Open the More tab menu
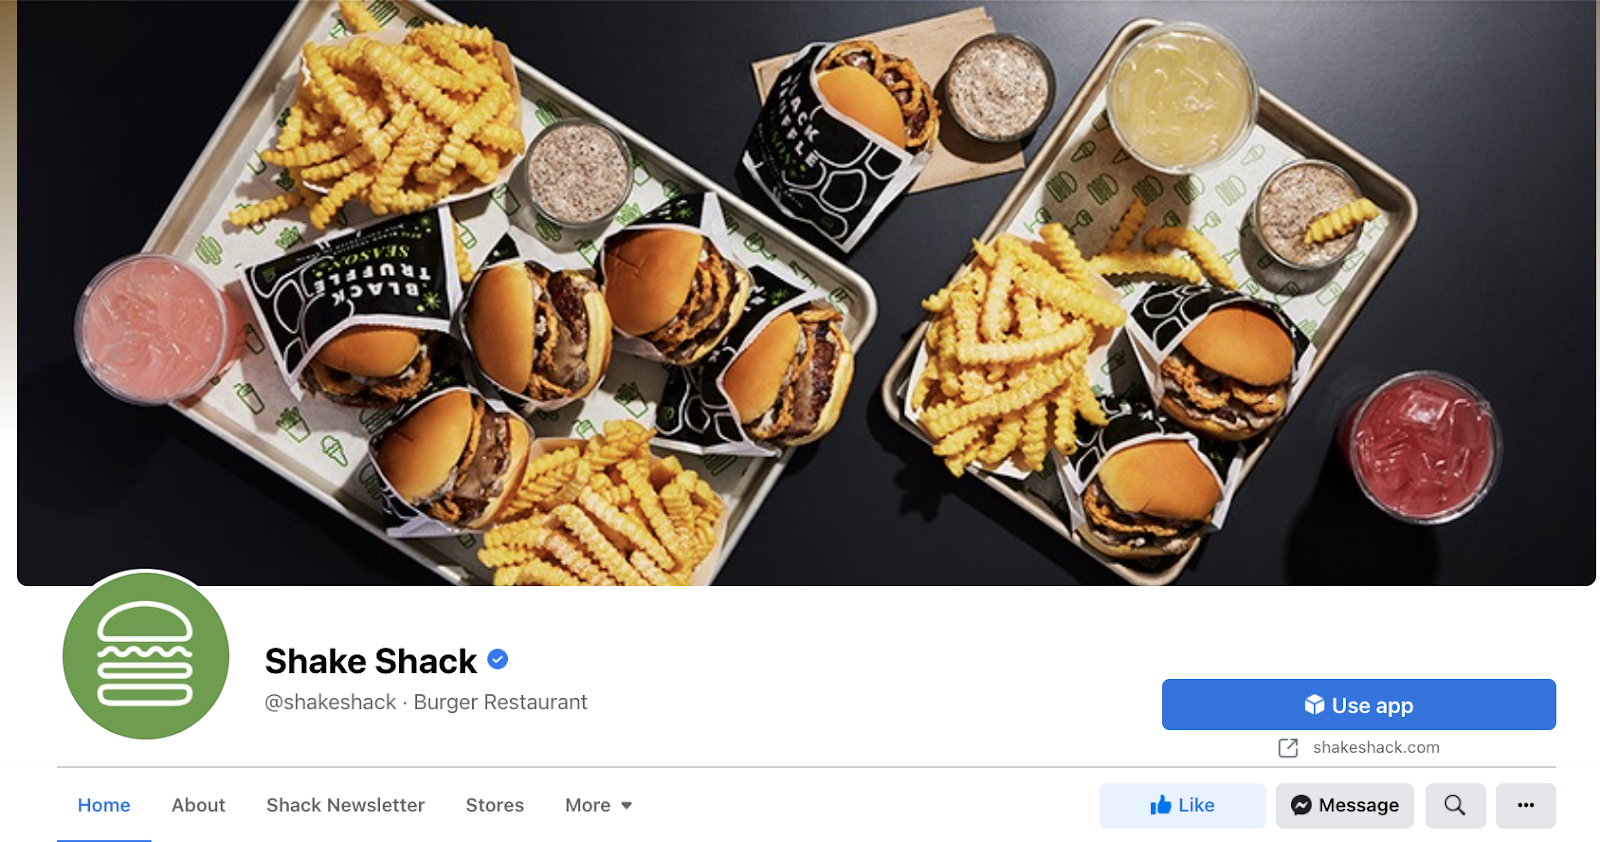Screen dimensions: 1600x842 tap(598, 805)
